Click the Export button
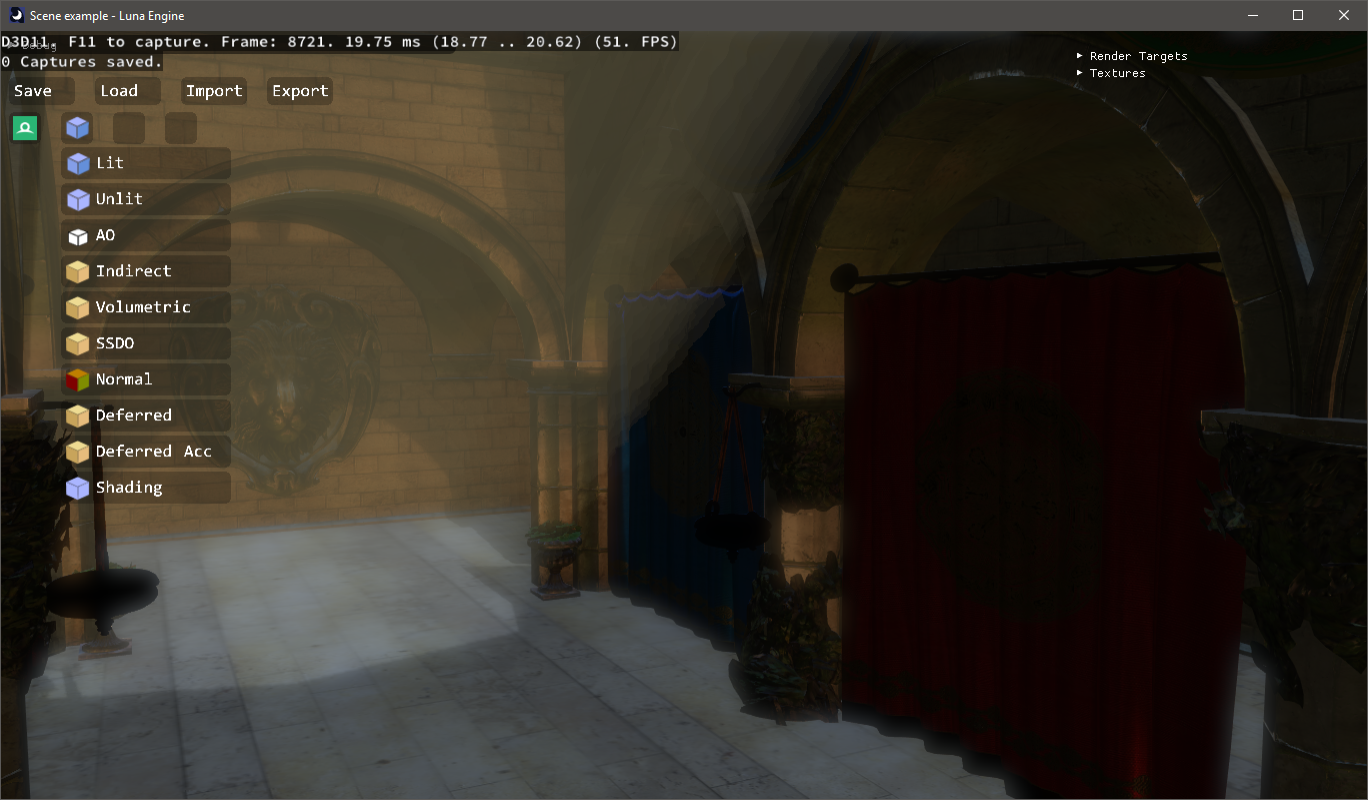1368x800 pixels. 300,91
